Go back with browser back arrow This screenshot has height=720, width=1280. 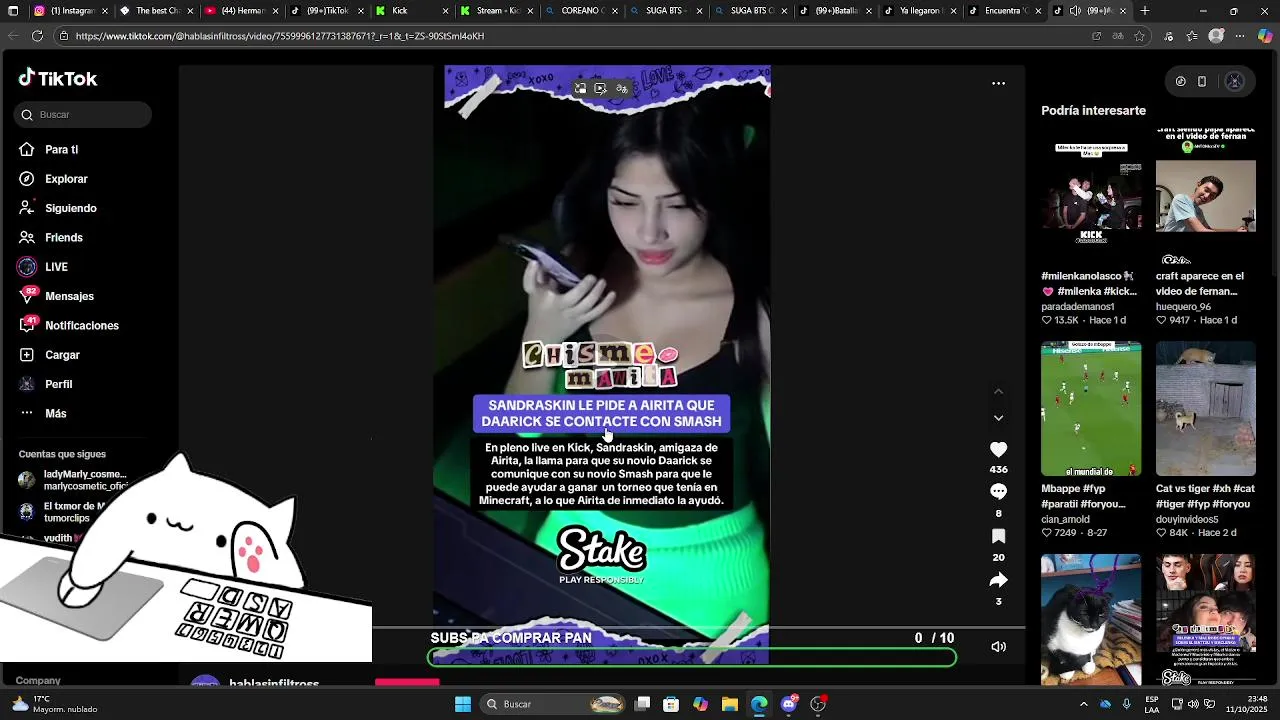click(12, 36)
